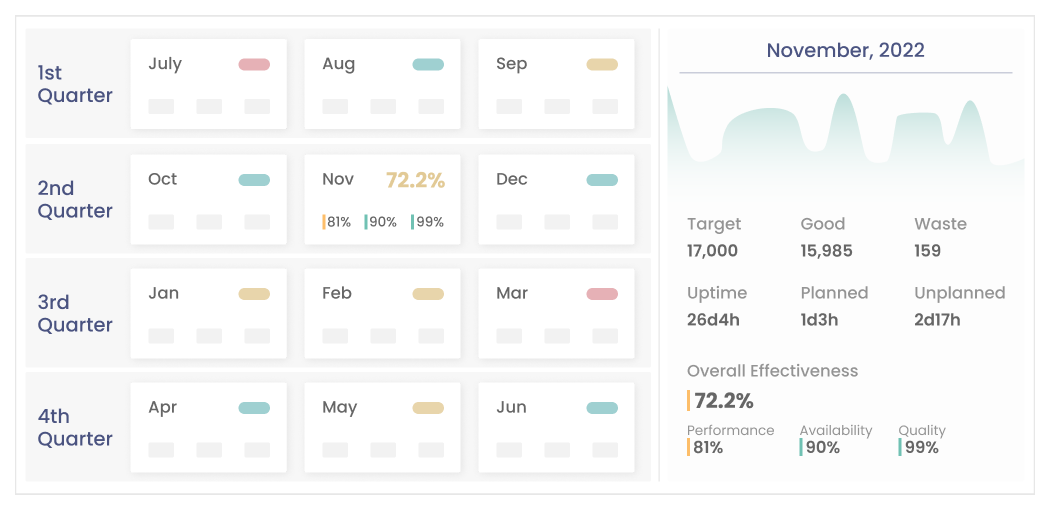1050x510 pixels.
Task: Click the teal status pill on Aug
Action: (428, 65)
